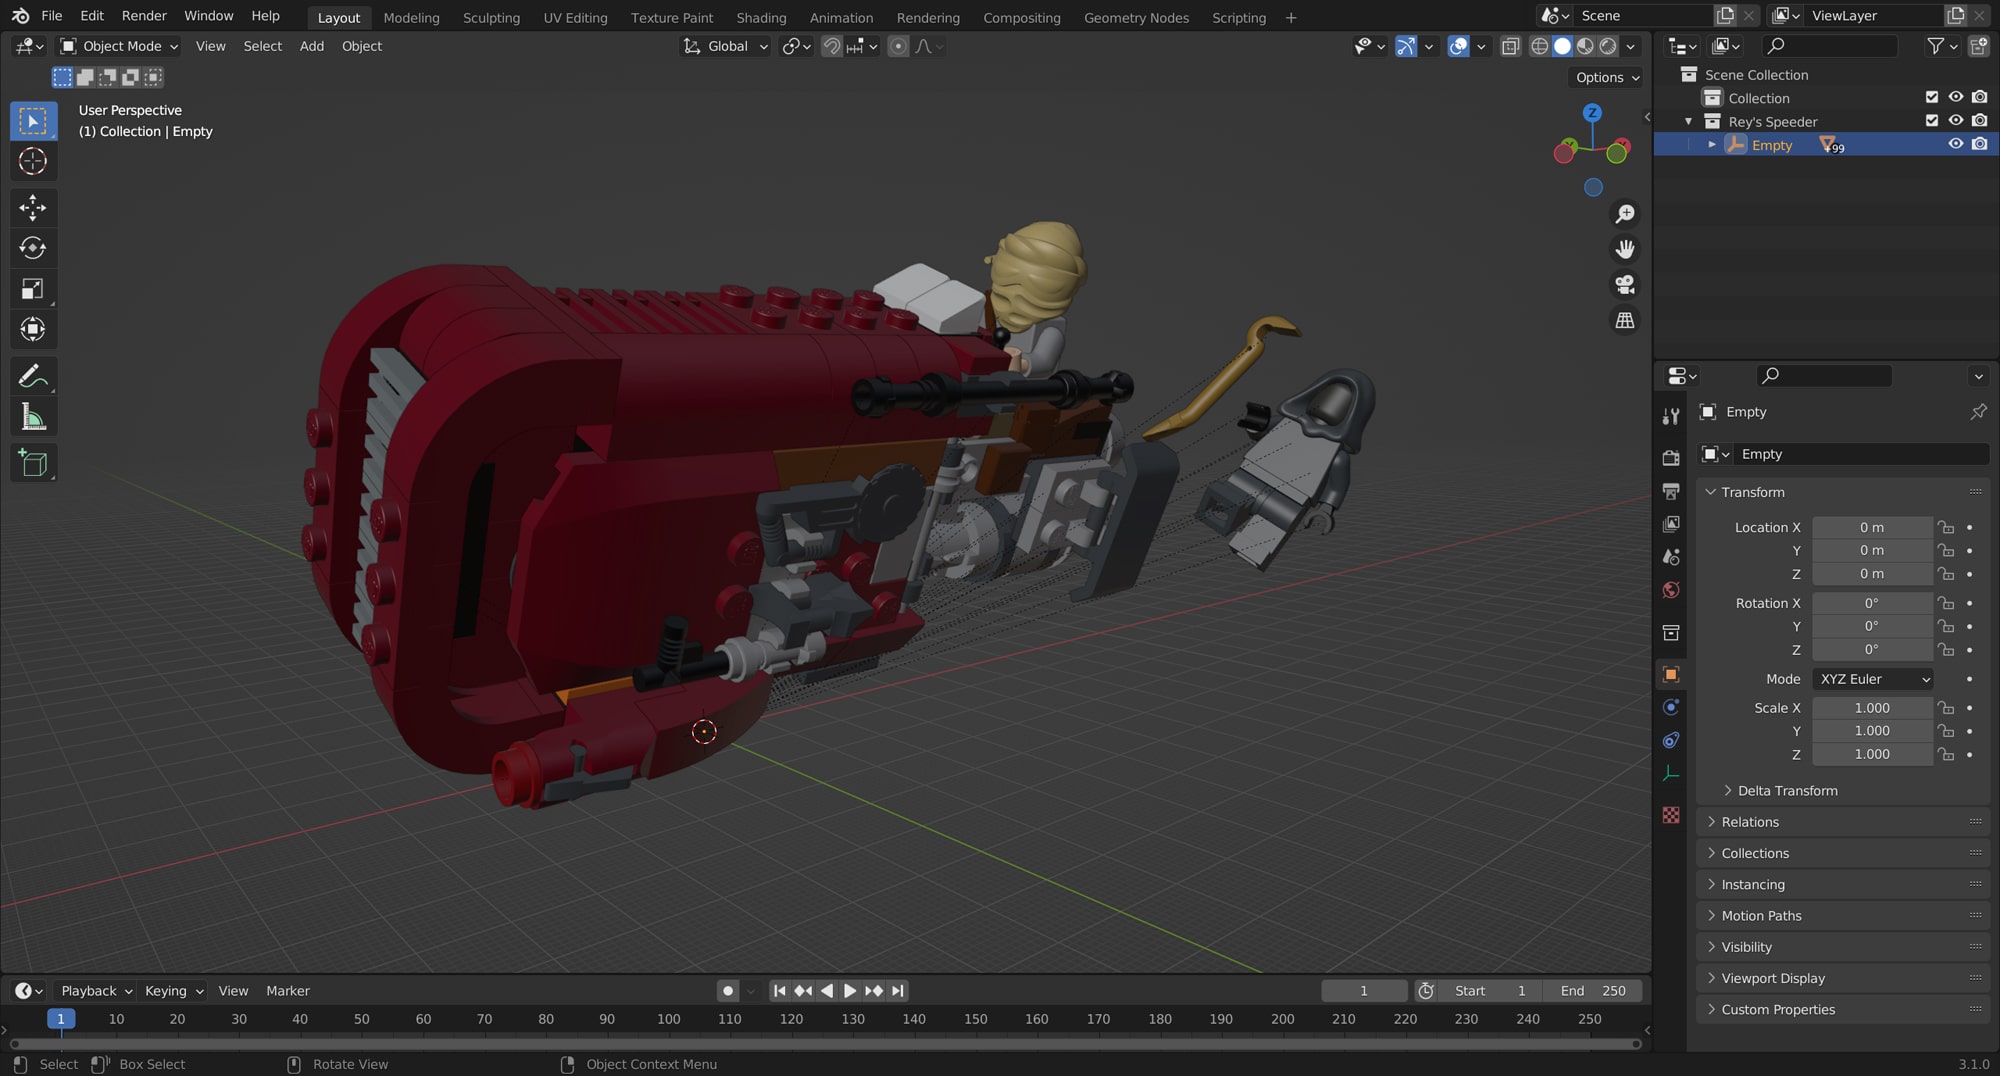Screen dimensions: 2000x1076
Task: Switch to the Modeling workspace tab
Action: 411,17
